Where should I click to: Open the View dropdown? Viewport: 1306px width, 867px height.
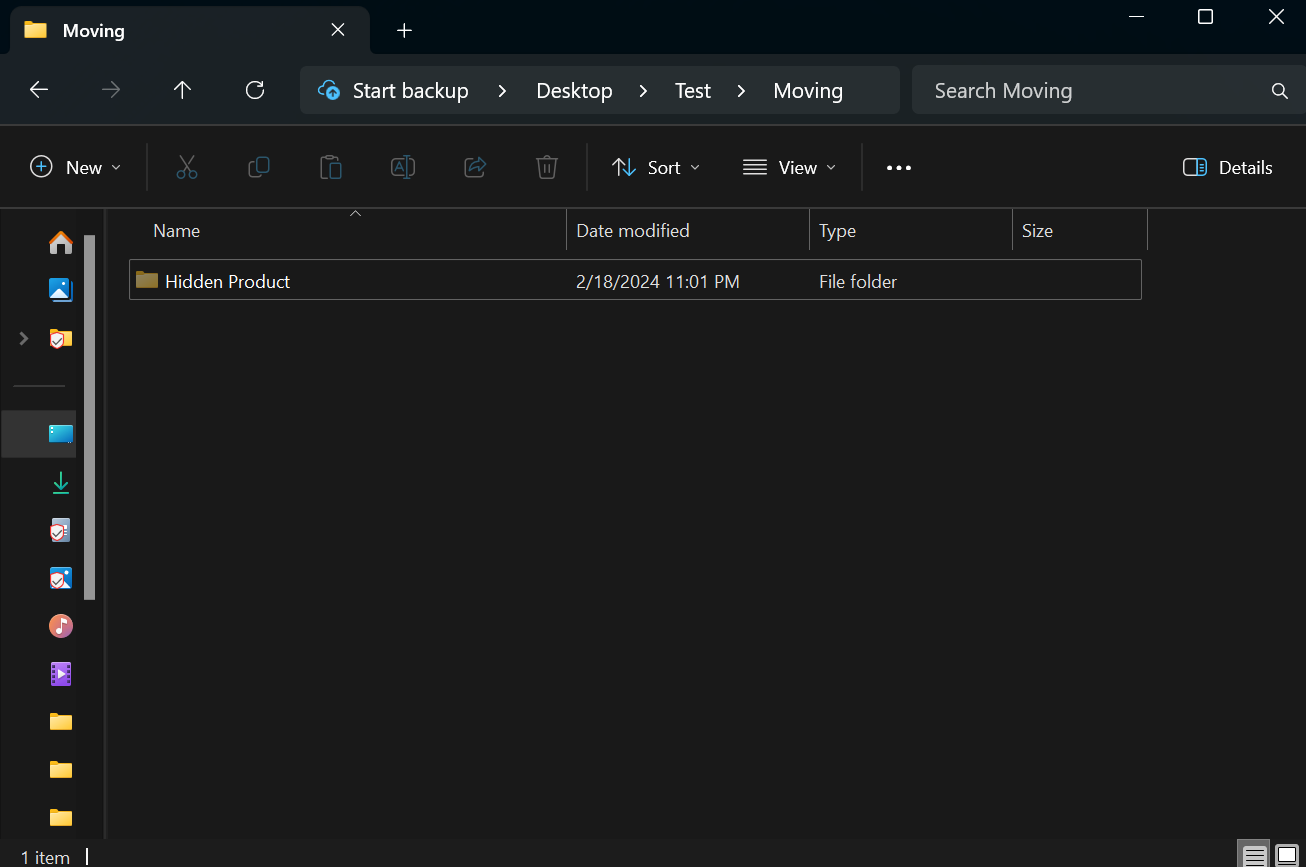[x=789, y=167]
